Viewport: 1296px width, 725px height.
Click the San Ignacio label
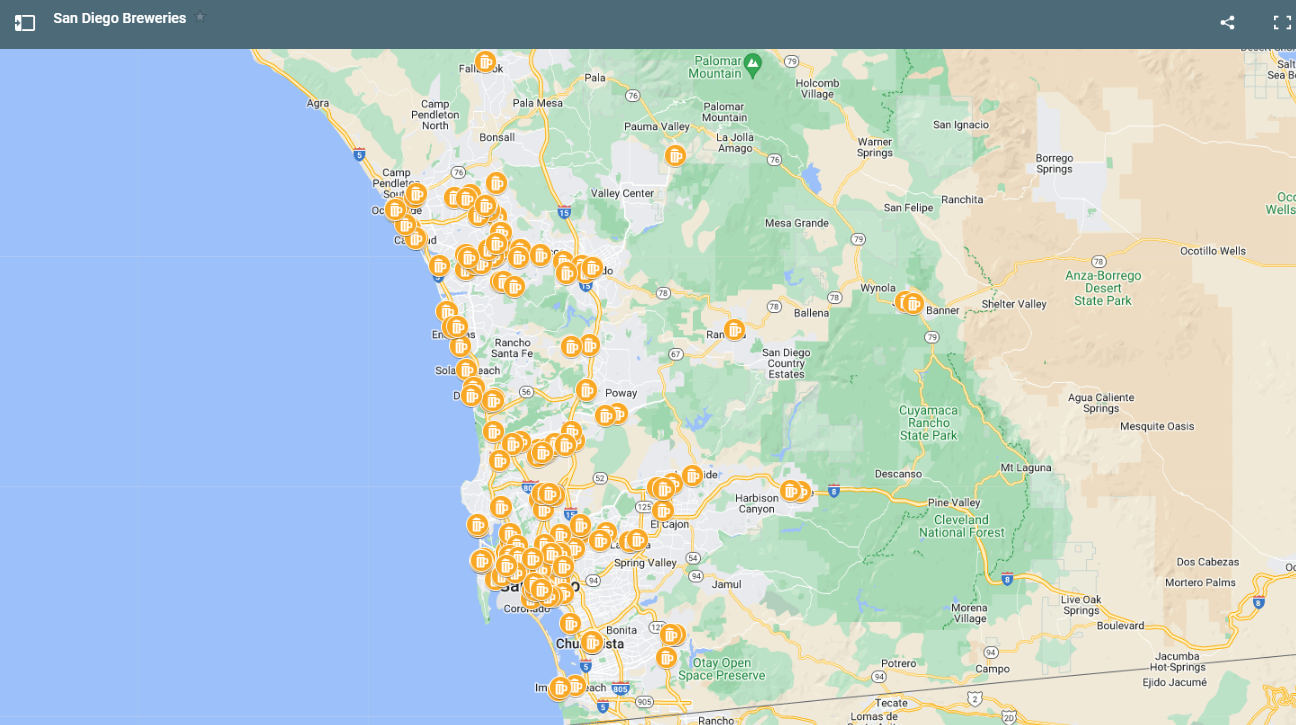click(x=960, y=125)
